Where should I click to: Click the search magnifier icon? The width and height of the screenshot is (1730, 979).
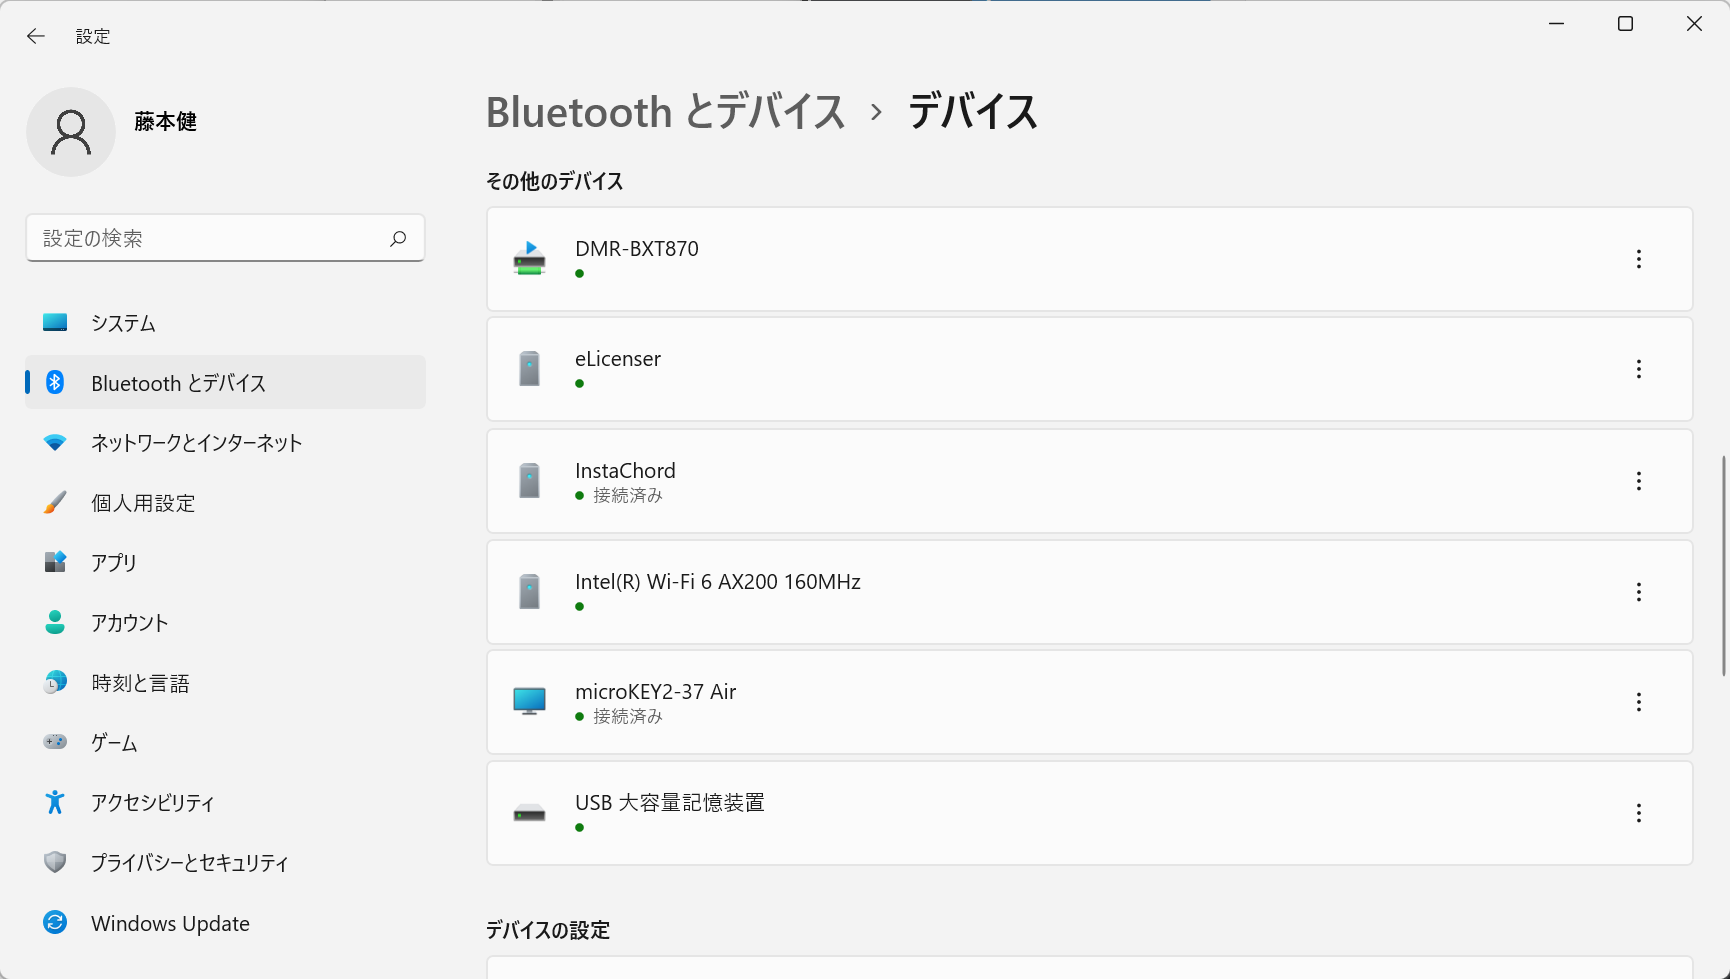point(398,238)
